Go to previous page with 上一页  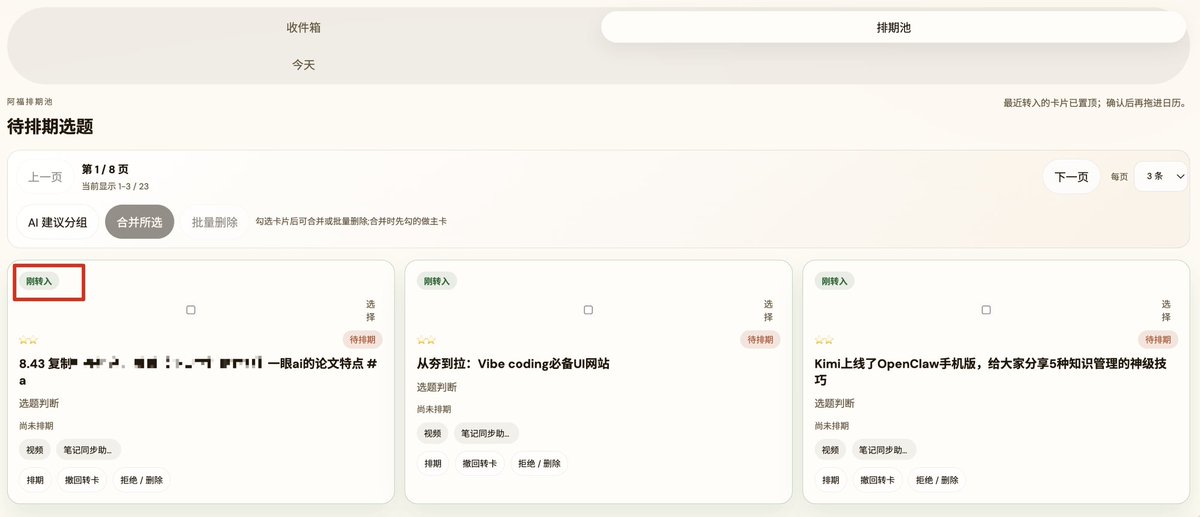(45, 177)
